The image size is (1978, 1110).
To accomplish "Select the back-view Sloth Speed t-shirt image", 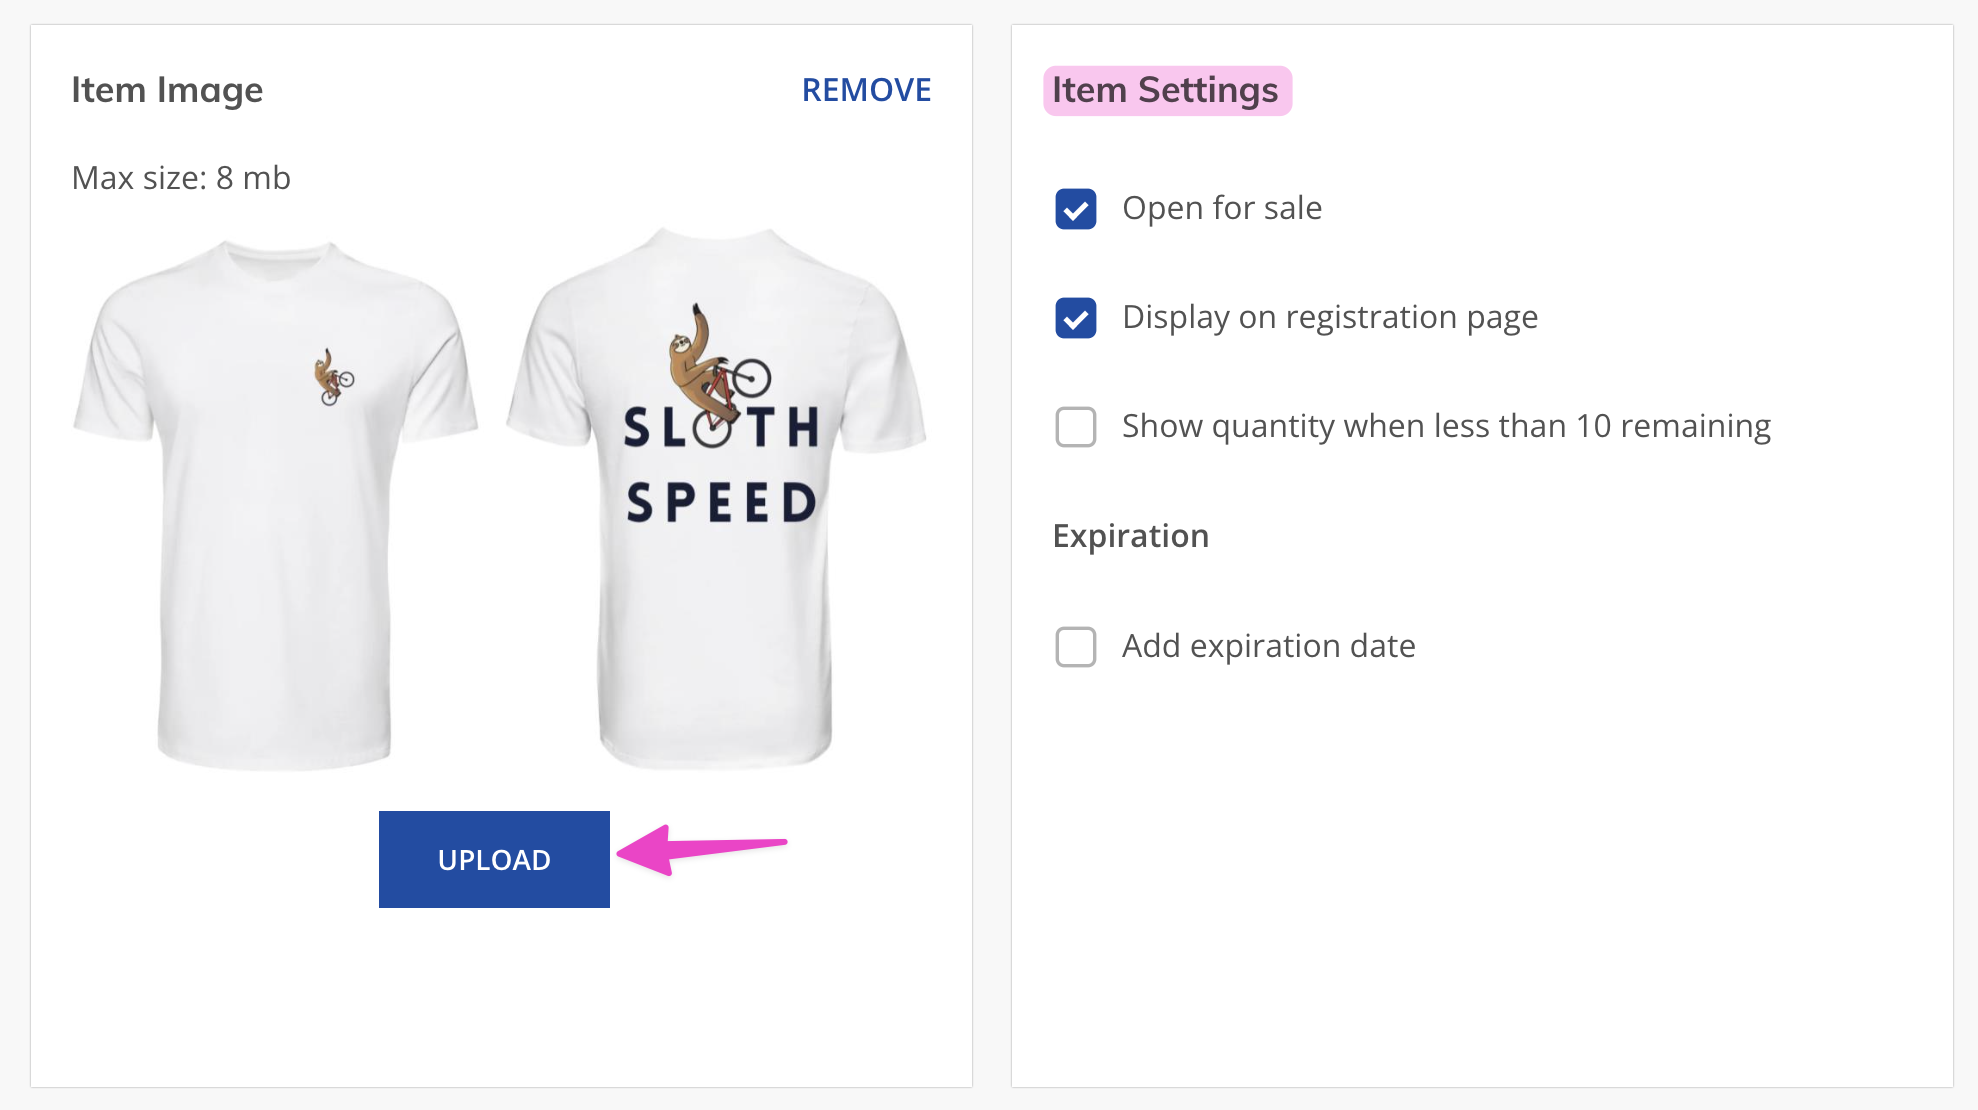I will point(716,498).
